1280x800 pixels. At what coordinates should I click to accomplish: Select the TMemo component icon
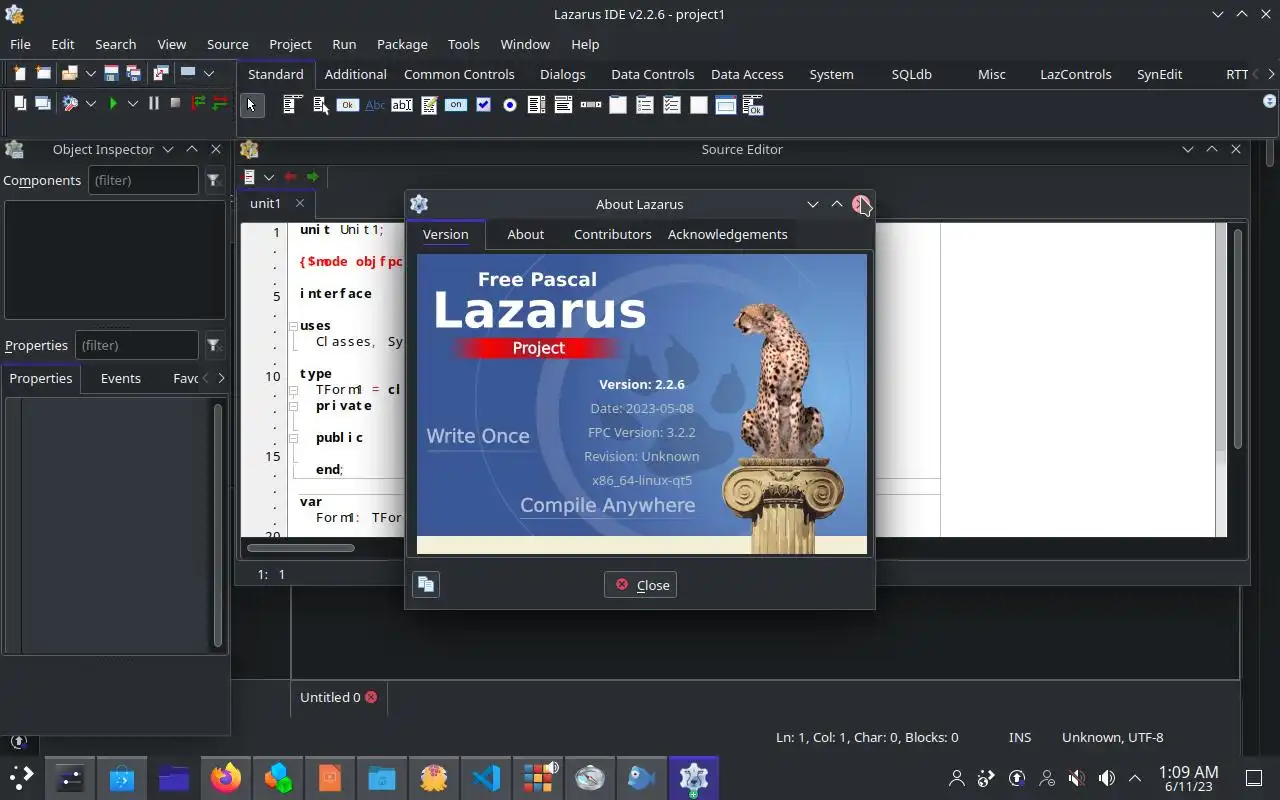(429, 105)
